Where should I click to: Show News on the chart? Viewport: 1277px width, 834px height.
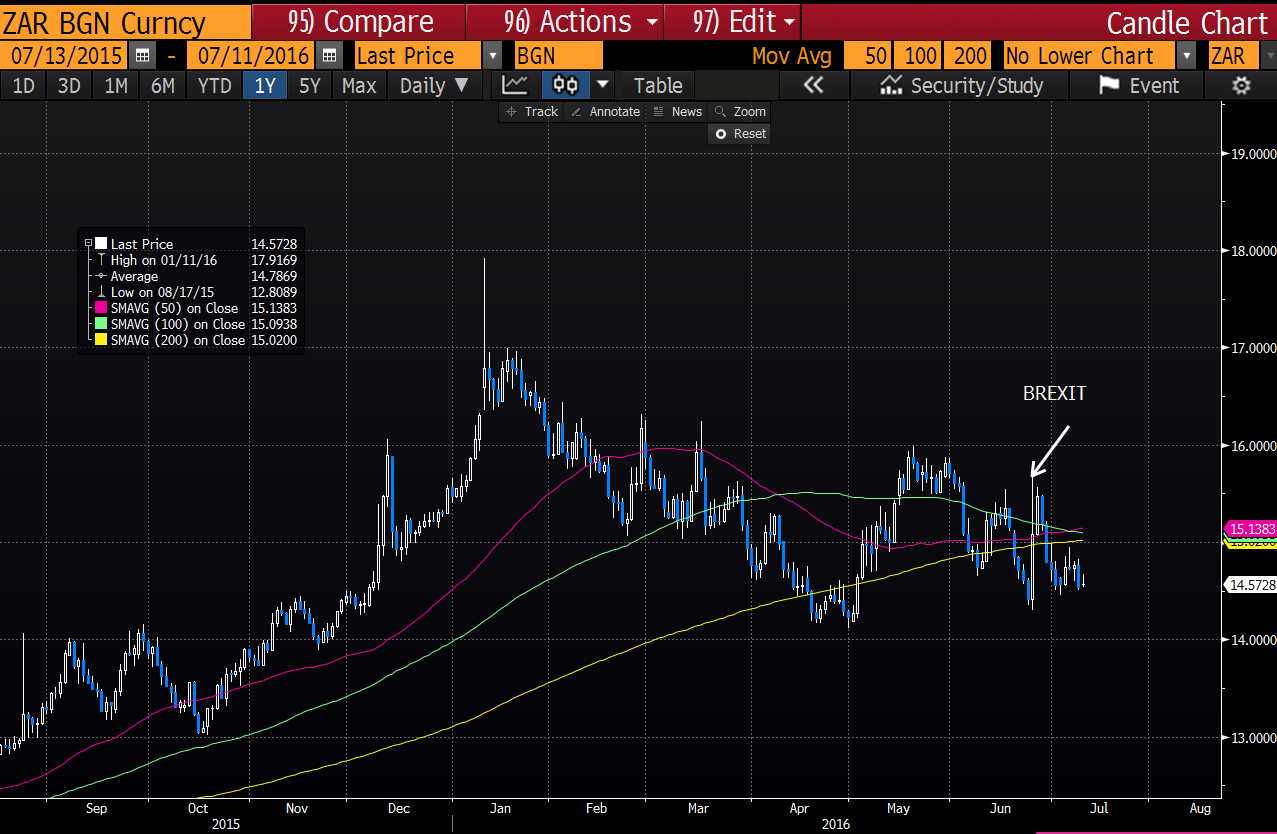click(677, 112)
